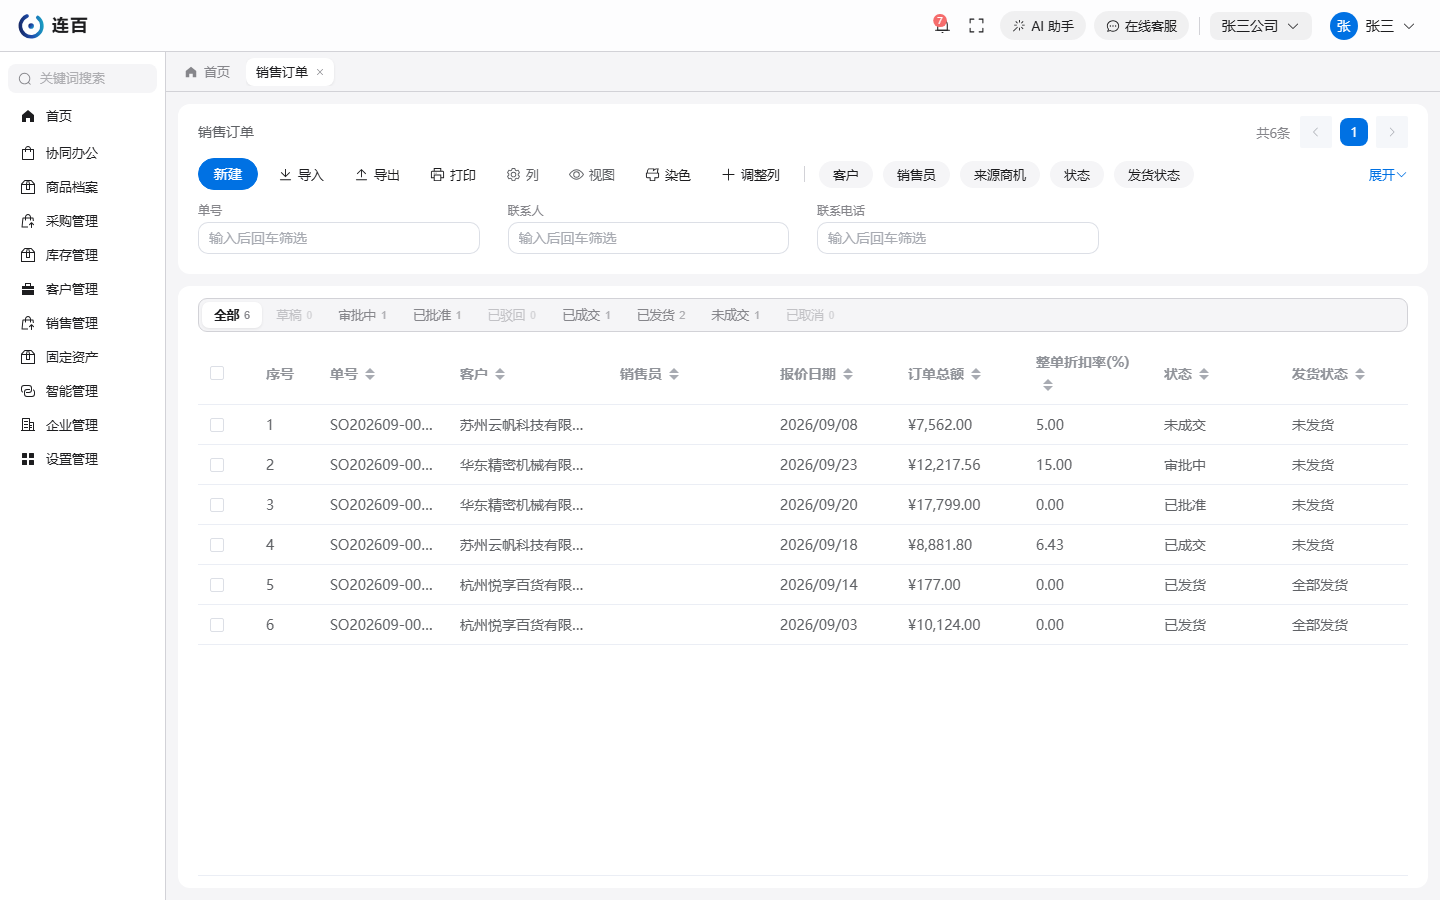Select the 未成交 status tab
The image size is (1440, 900).
735,315
